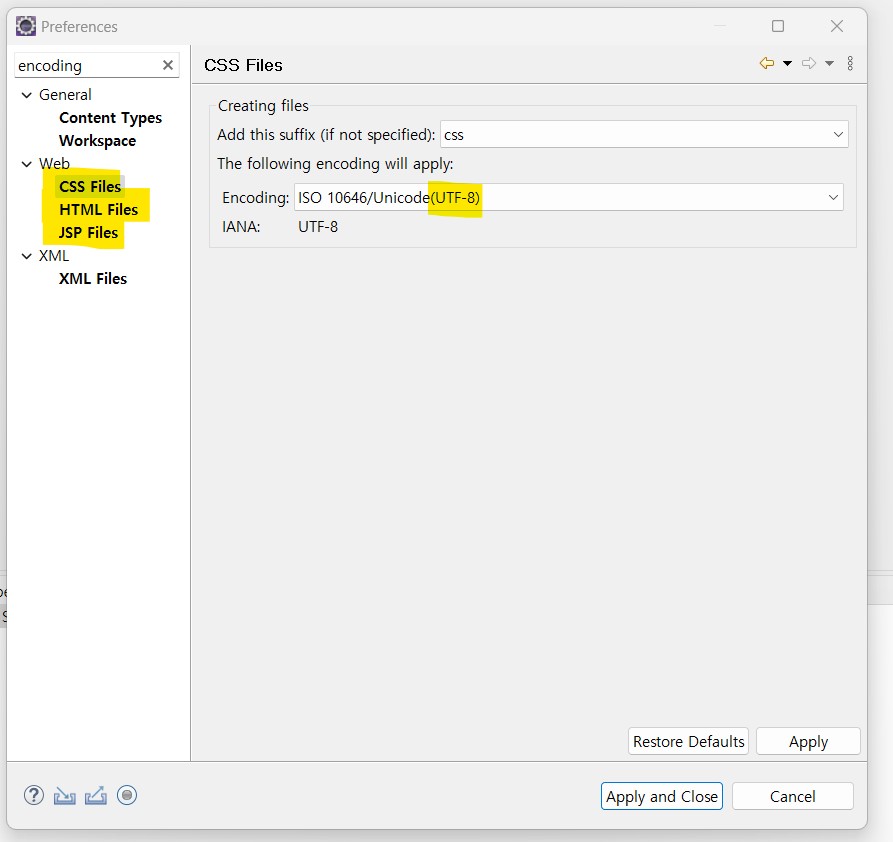Click the ISO 10646/Unicode(UTF-8) encoding value
This screenshot has height=842, width=893.
[389, 197]
